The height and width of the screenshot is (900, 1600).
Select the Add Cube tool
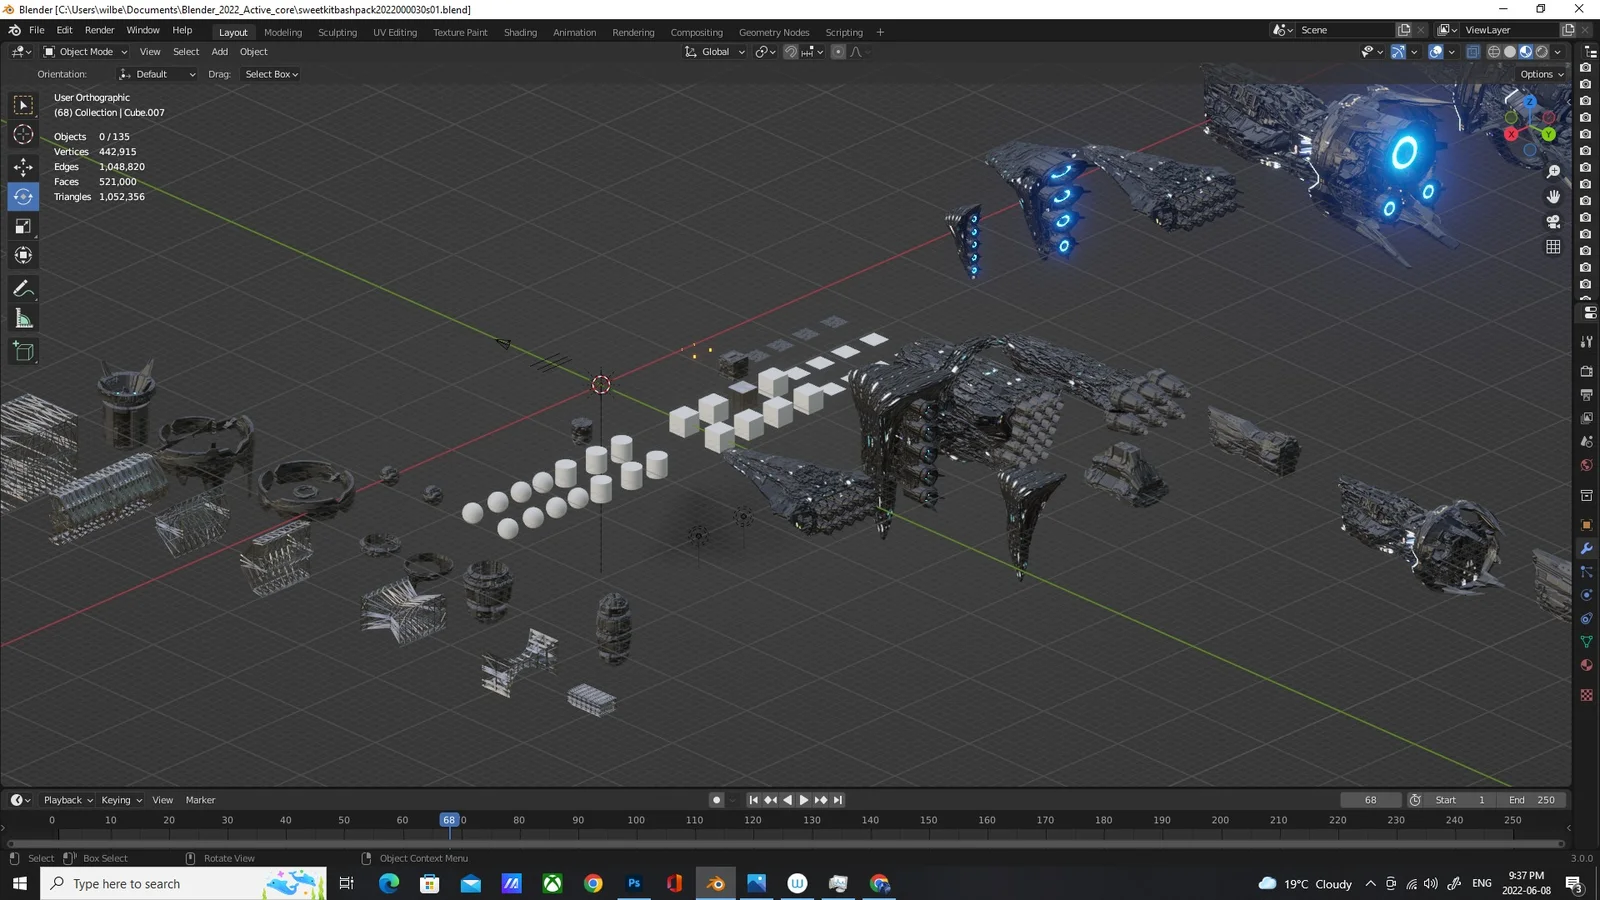pos(23,350)
